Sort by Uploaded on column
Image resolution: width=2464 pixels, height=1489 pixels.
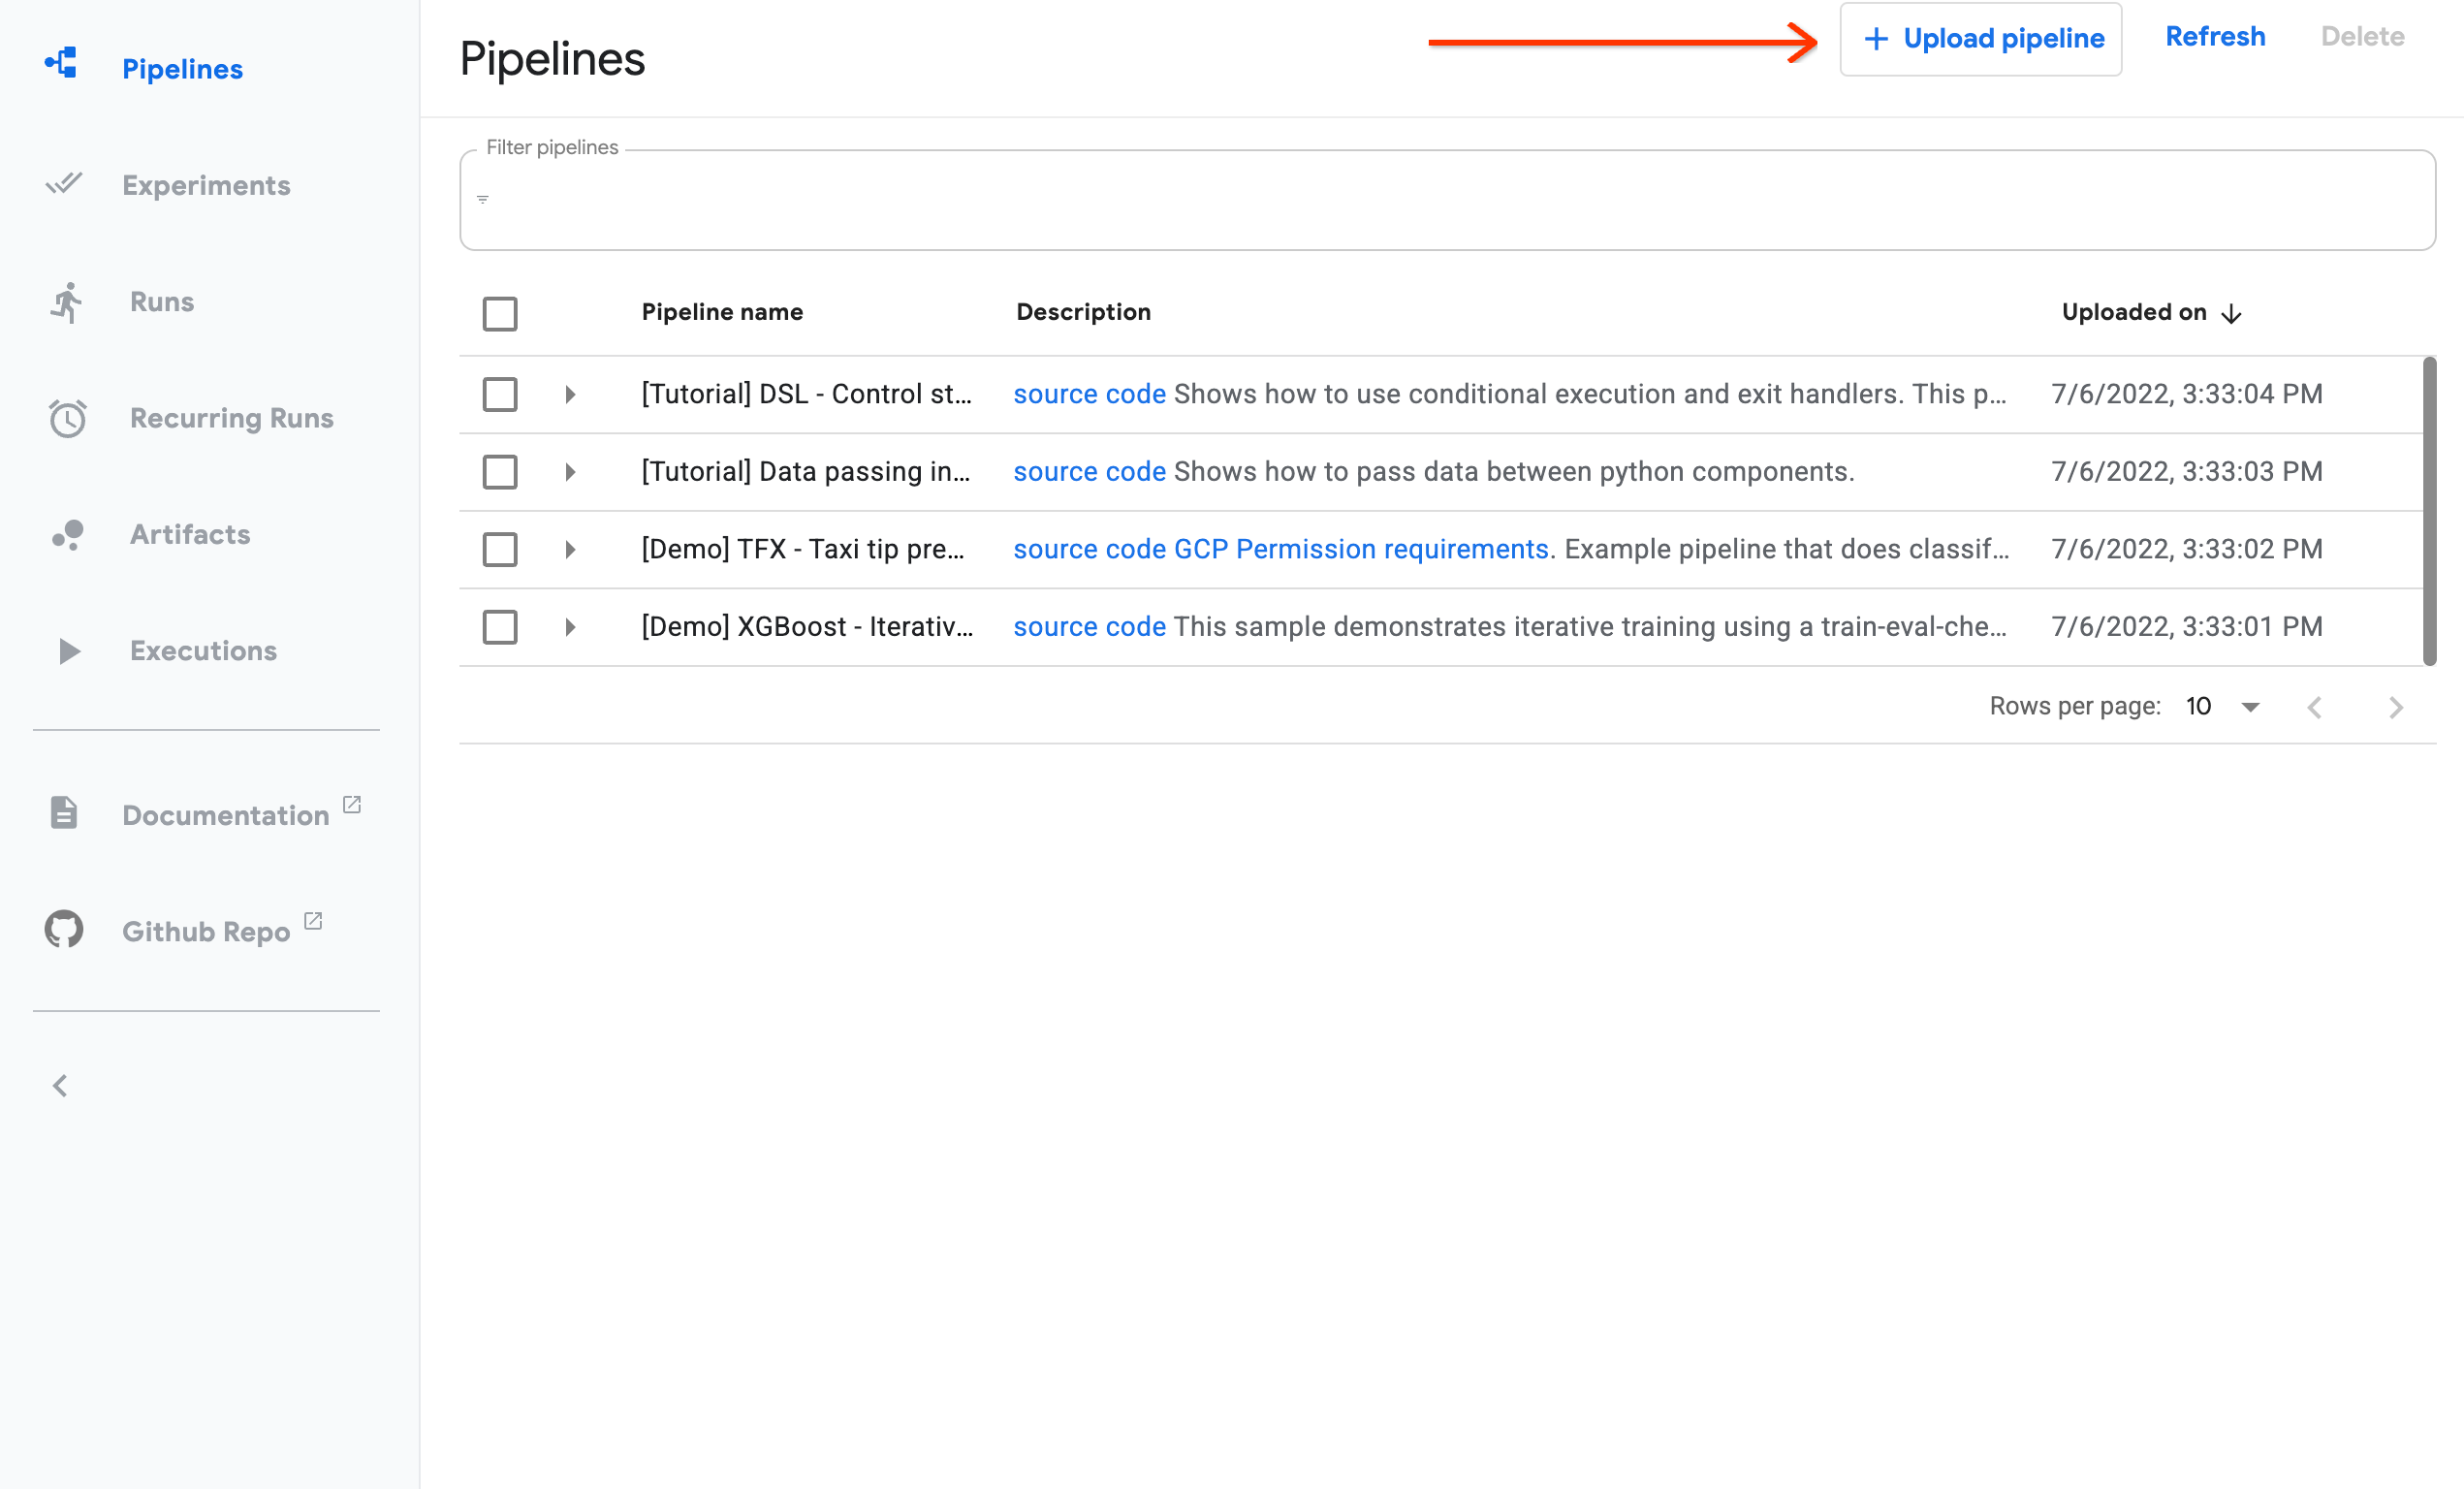pos(2151,312)
